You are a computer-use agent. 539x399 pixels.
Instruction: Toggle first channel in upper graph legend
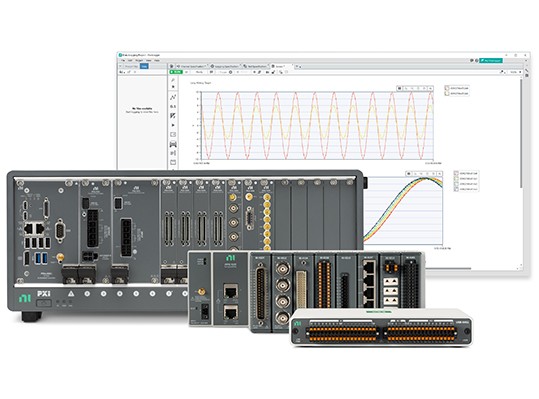447,88
